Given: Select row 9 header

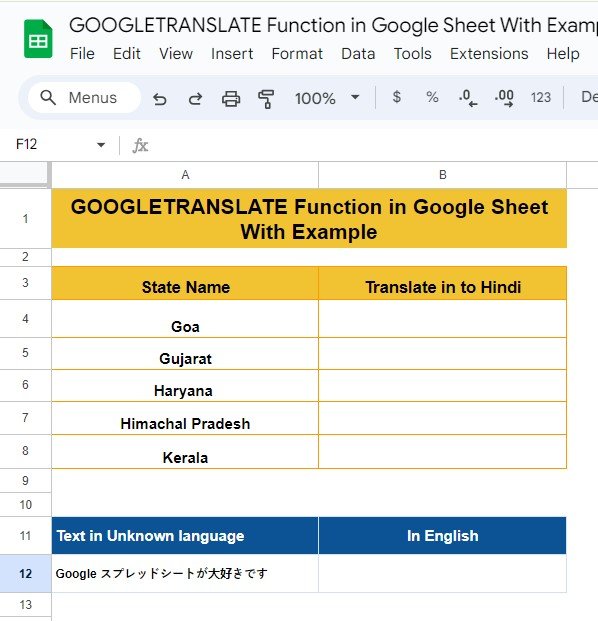Looking at the screenshot, I should coord(25,480).
